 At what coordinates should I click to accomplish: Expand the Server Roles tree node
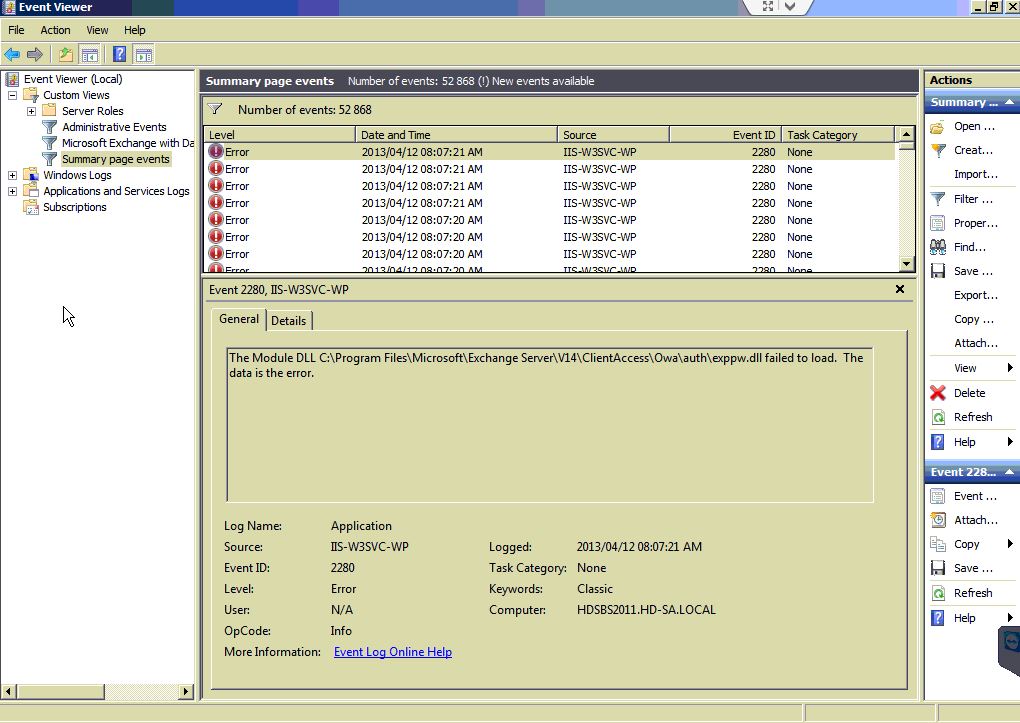point(31,111)
